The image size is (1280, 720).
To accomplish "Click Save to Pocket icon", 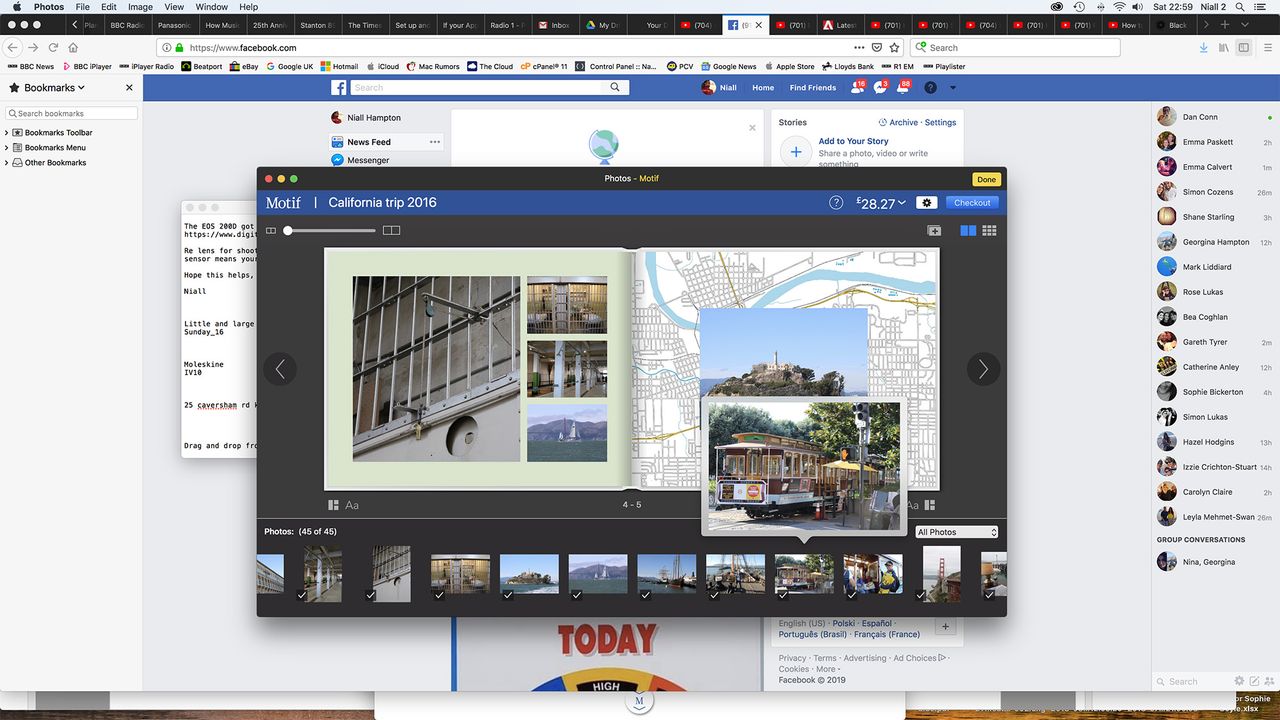I will coord(877,47).
